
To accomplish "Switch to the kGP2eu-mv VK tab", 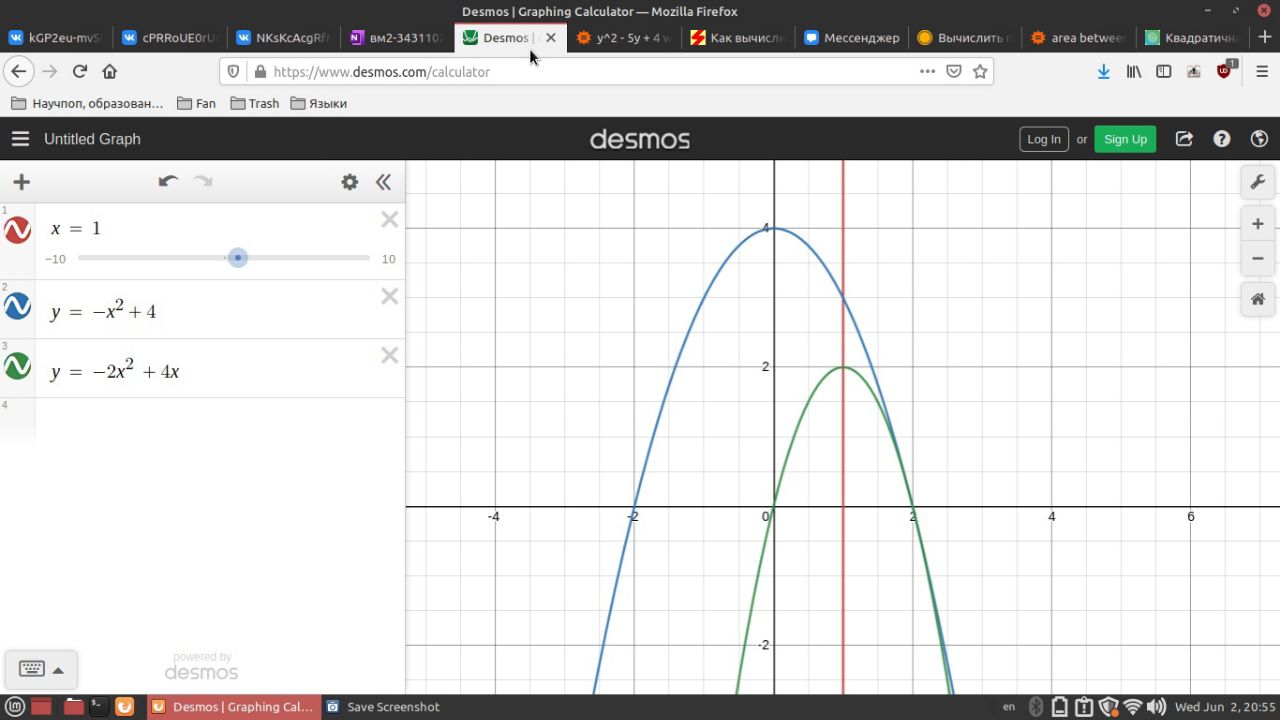I will [x=56, y=38].
